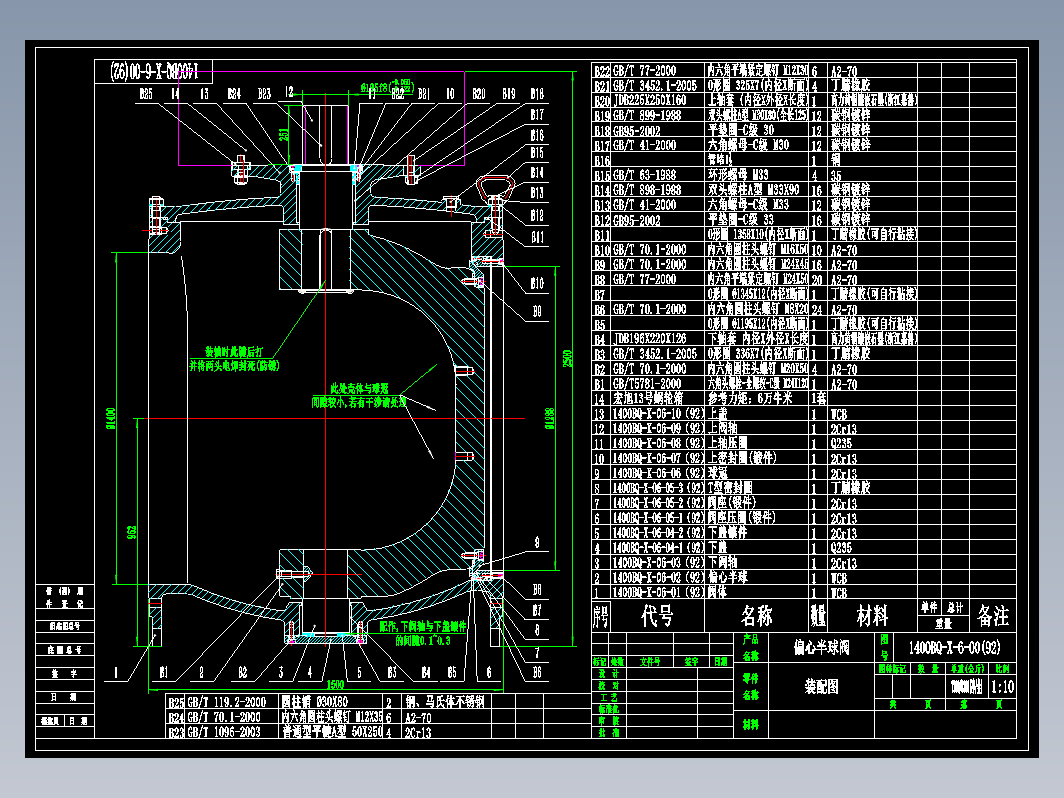Image resolution: width=1064 pixels, height=798 pixels.
Task: Click the B10 balloon callout
Action: (x=537, y=282)
